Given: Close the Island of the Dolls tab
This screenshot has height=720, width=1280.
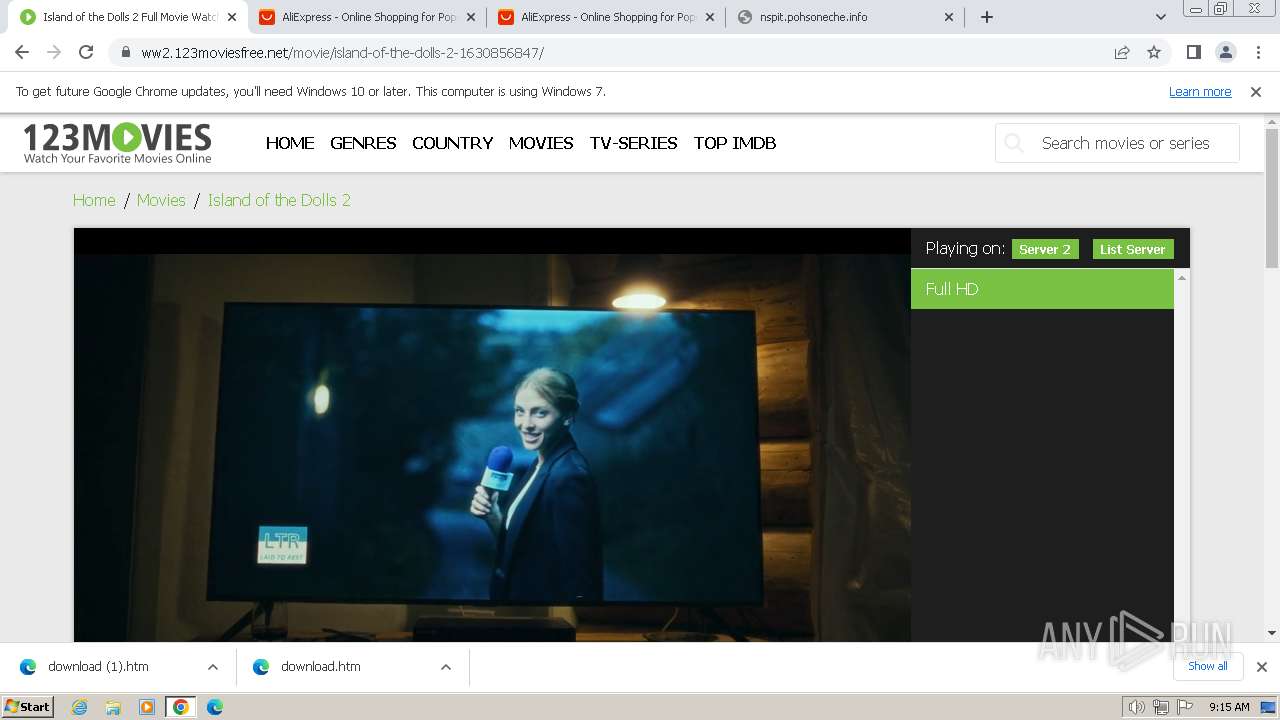Looking at the screenshot, I should coord(232,17).
